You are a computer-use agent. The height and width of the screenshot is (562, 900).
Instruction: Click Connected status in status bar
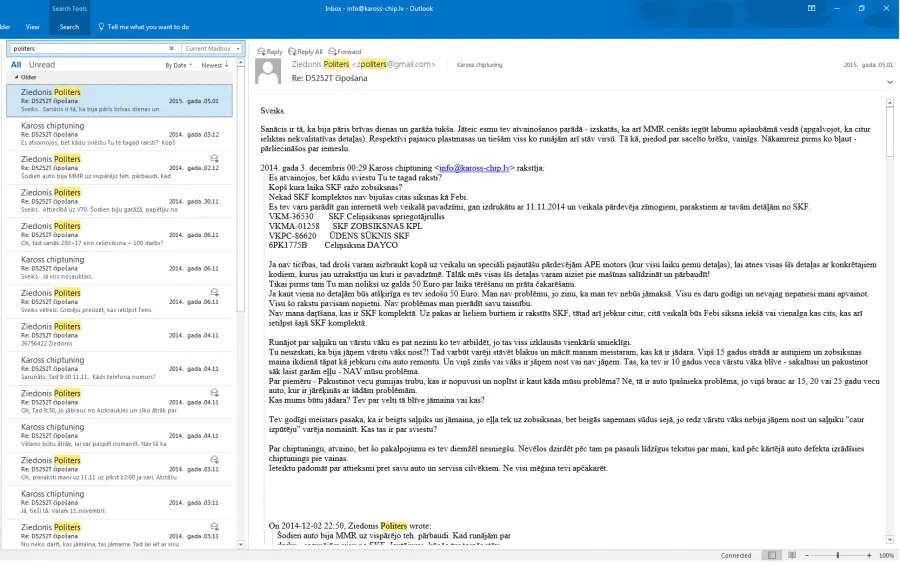tap(736, 556)
